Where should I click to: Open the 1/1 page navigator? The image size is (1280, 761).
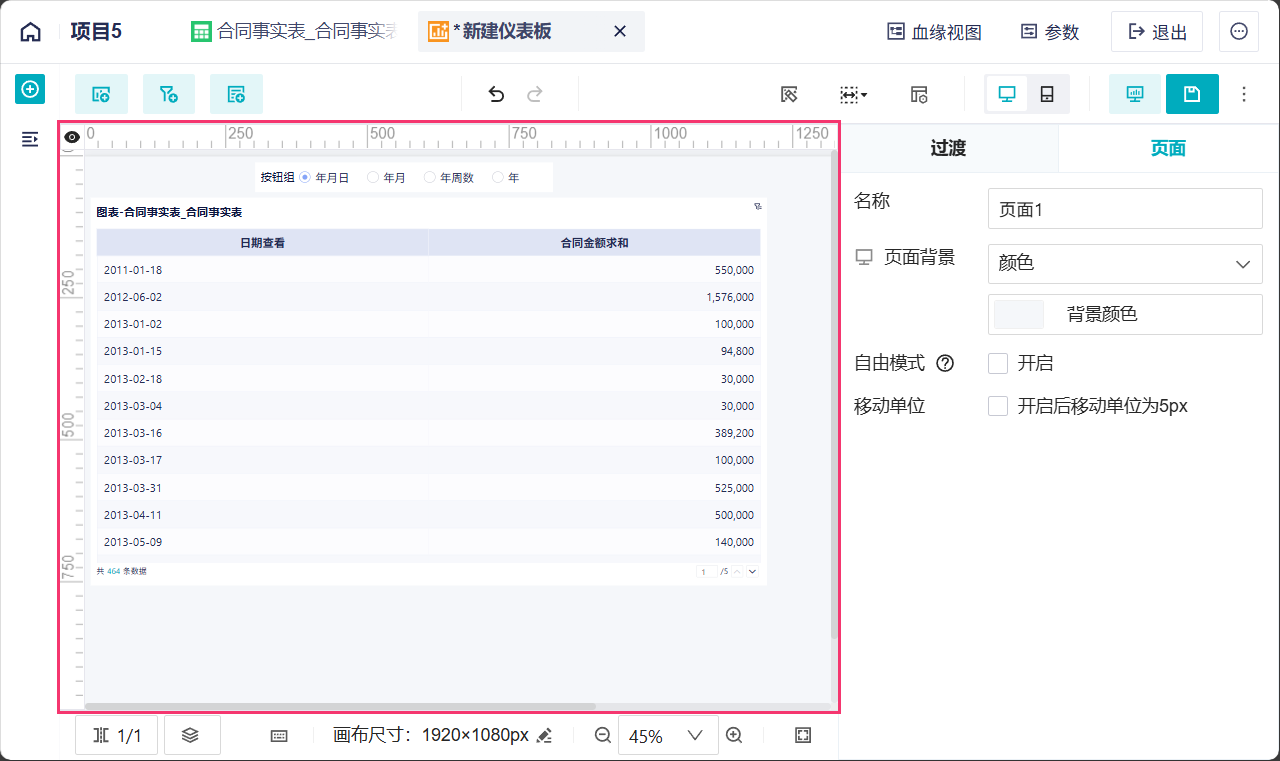[116, 735]
